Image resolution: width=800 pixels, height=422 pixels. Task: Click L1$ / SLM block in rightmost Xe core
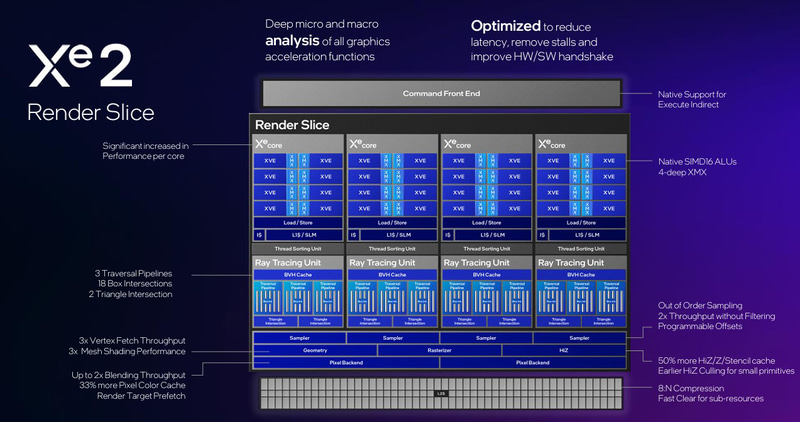click(x=587, y=235)
